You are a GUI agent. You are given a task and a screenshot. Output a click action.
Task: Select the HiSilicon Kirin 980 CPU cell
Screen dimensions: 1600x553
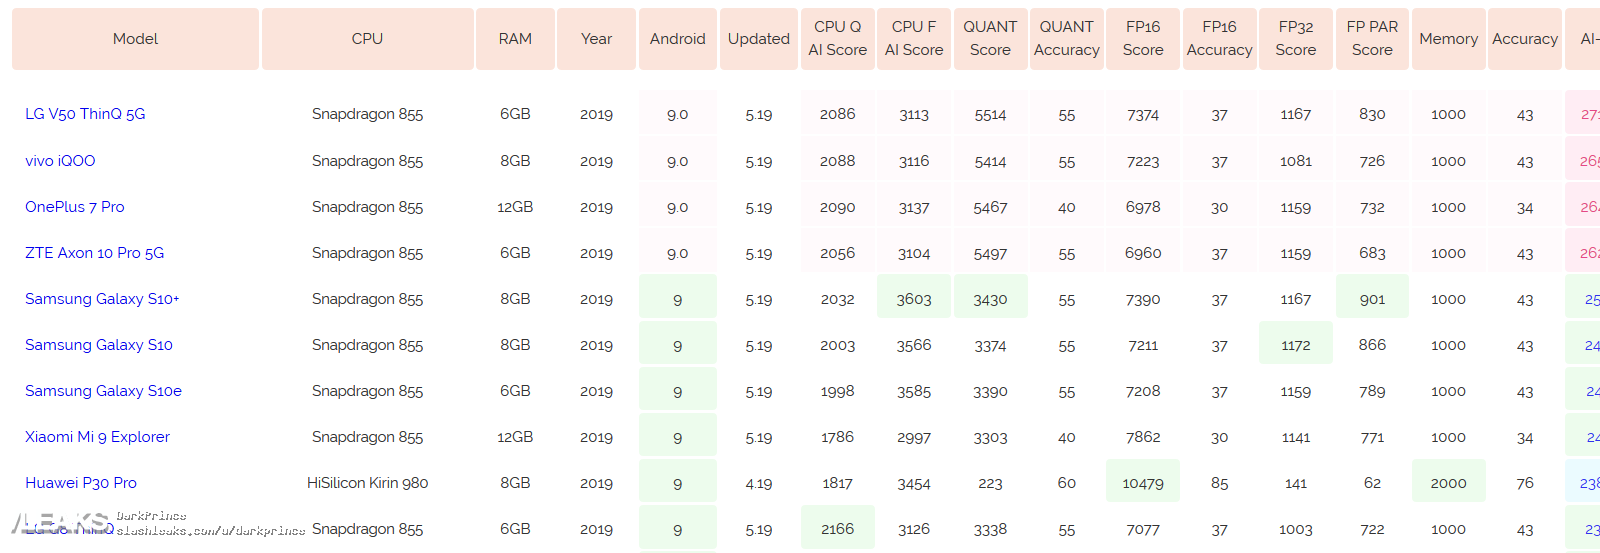click(367, 483)
